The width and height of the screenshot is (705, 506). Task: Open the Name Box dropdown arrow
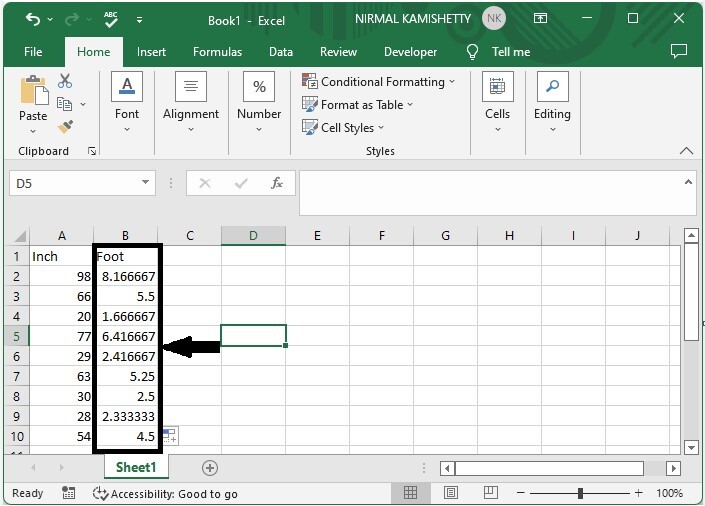145,182
